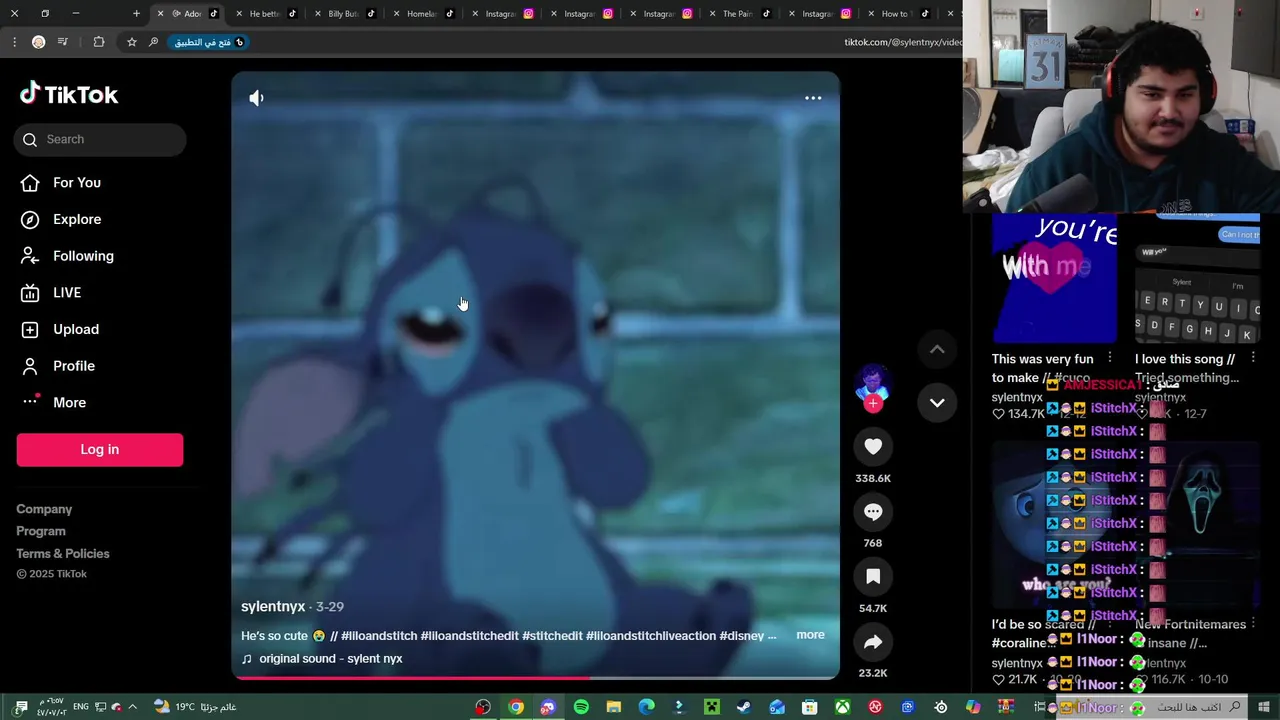Open Spotify from the taskbar
Screen dimensions: 1280x720
point(581,707)
